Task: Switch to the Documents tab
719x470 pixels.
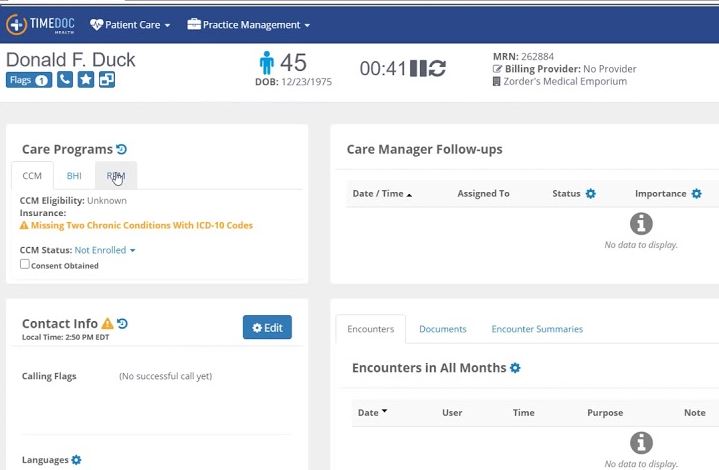Action: (x=442, y=329)
